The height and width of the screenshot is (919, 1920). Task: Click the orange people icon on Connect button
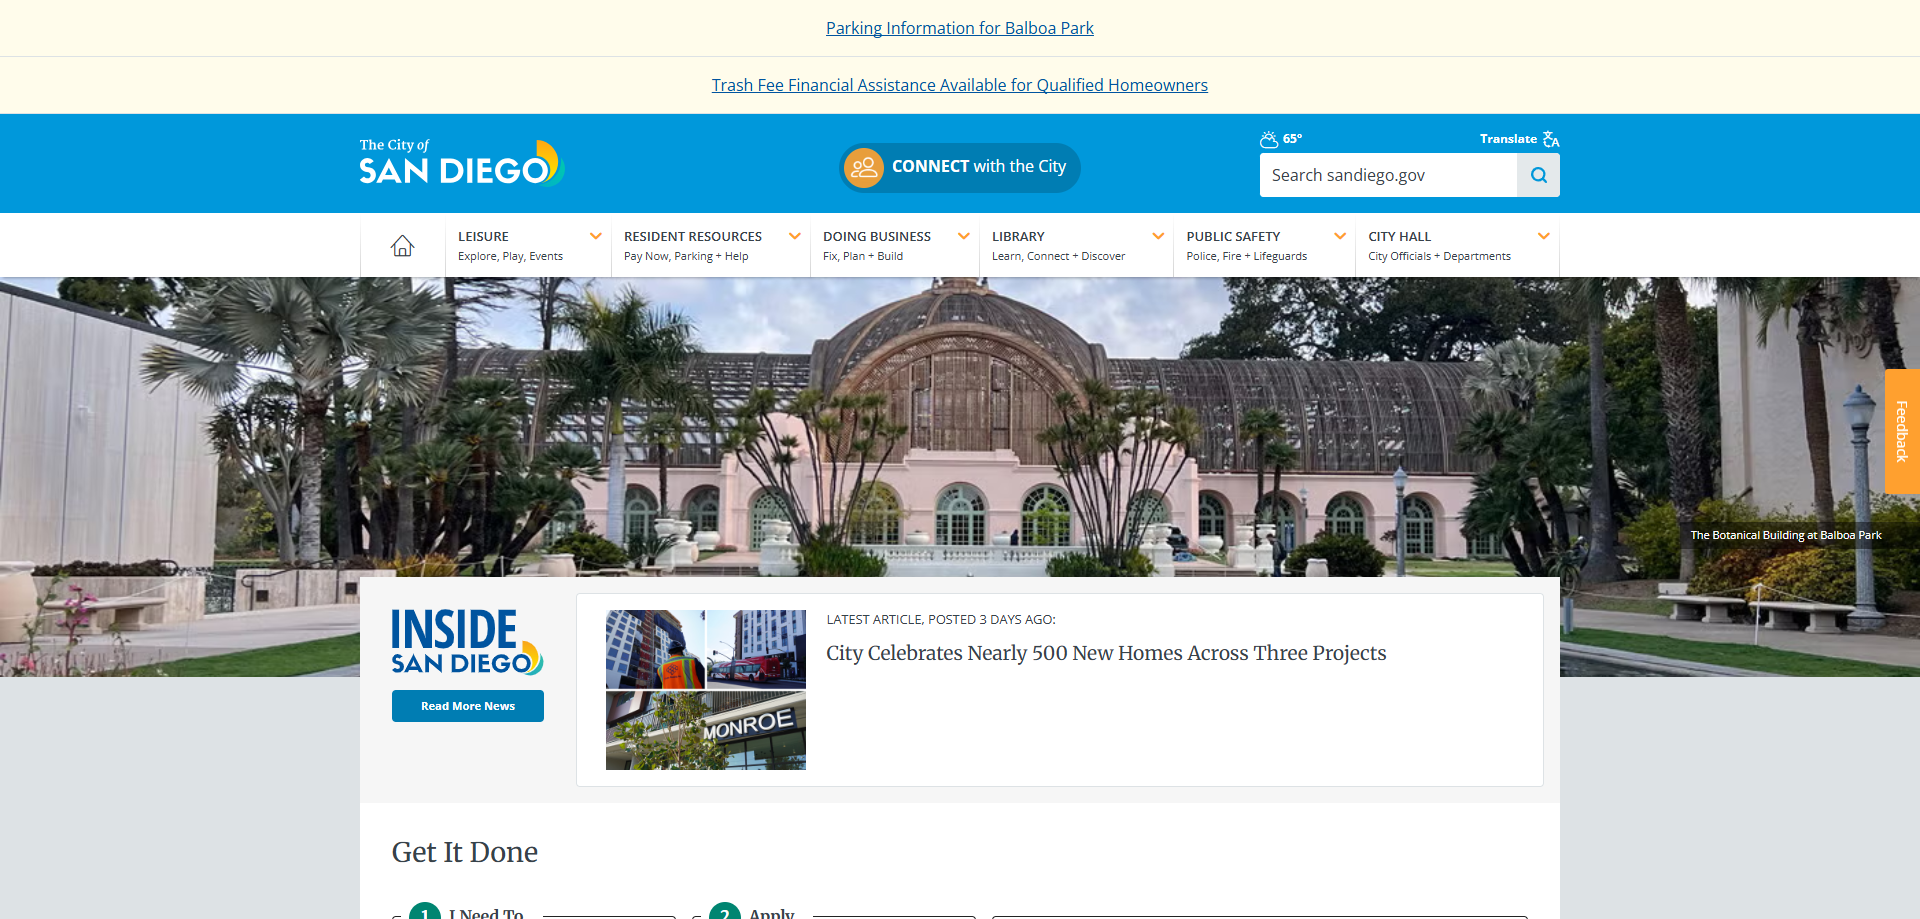coord(864,167)
